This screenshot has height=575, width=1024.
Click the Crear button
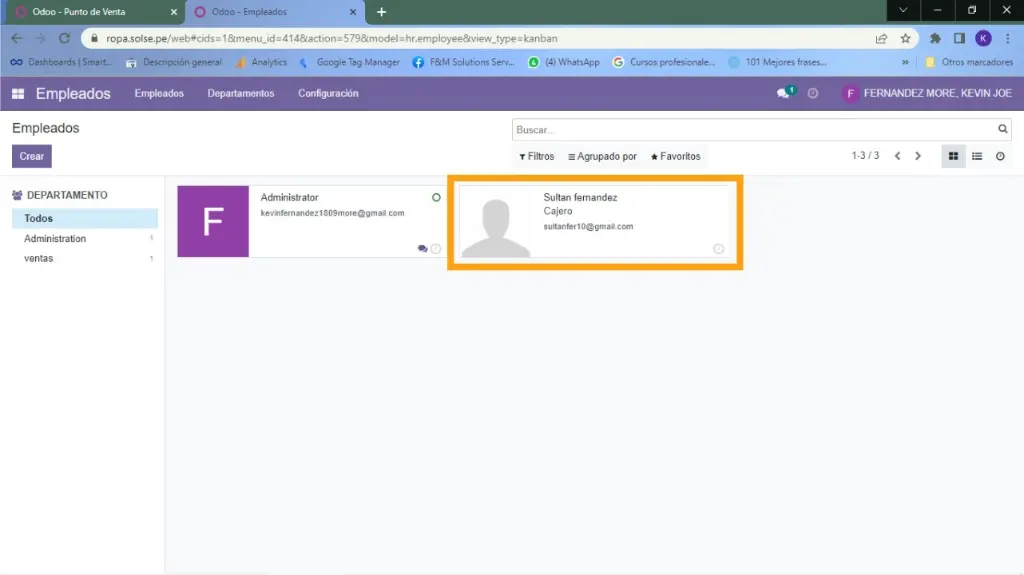click(31, 157)
